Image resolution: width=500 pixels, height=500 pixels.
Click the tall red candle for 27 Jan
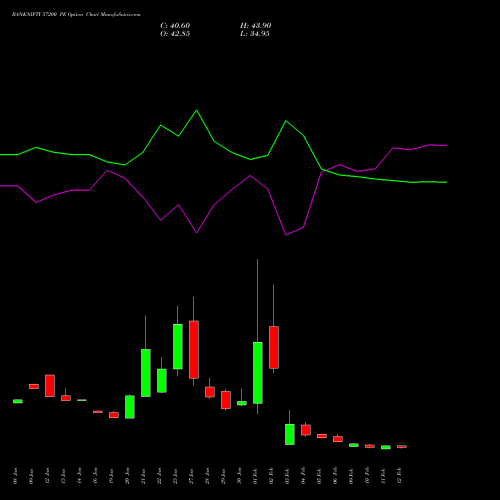(194, 349)
